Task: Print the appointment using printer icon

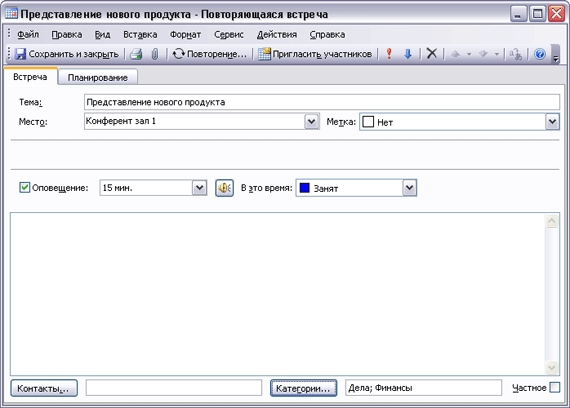Action: [136, 54]
